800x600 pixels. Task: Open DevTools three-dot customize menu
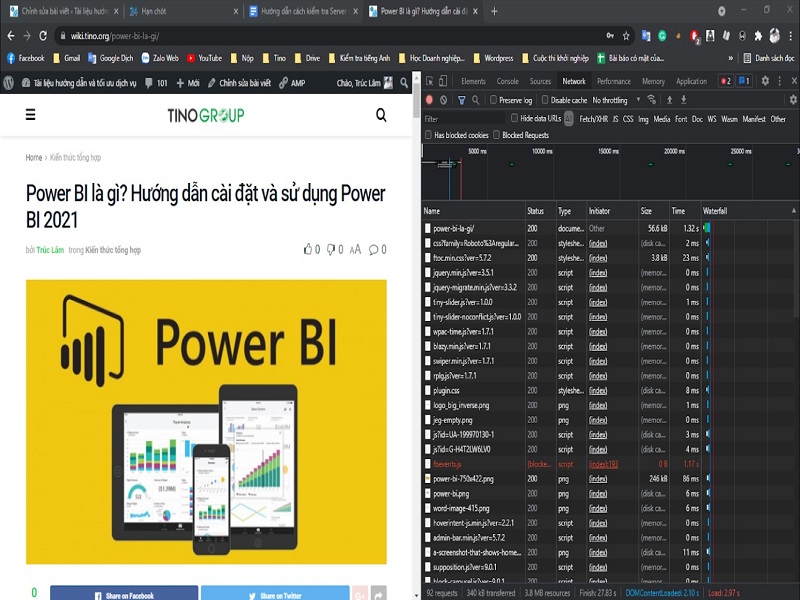click(780, 81)
